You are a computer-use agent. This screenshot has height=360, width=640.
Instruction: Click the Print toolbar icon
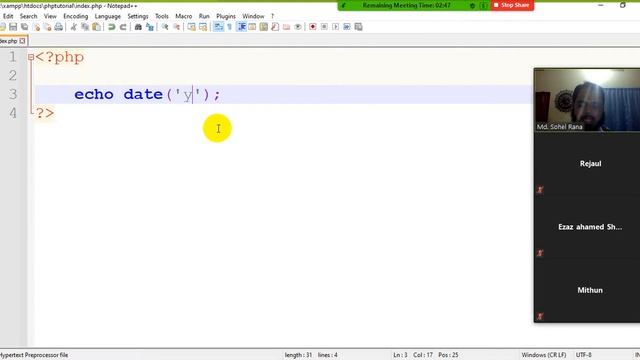click(x=59, y=27)
